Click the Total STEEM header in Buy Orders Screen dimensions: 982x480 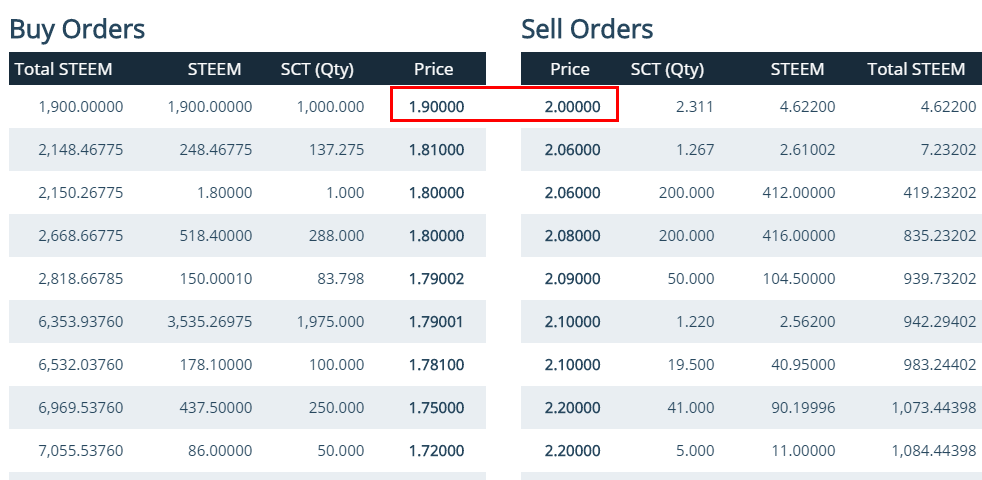point(63,69)
